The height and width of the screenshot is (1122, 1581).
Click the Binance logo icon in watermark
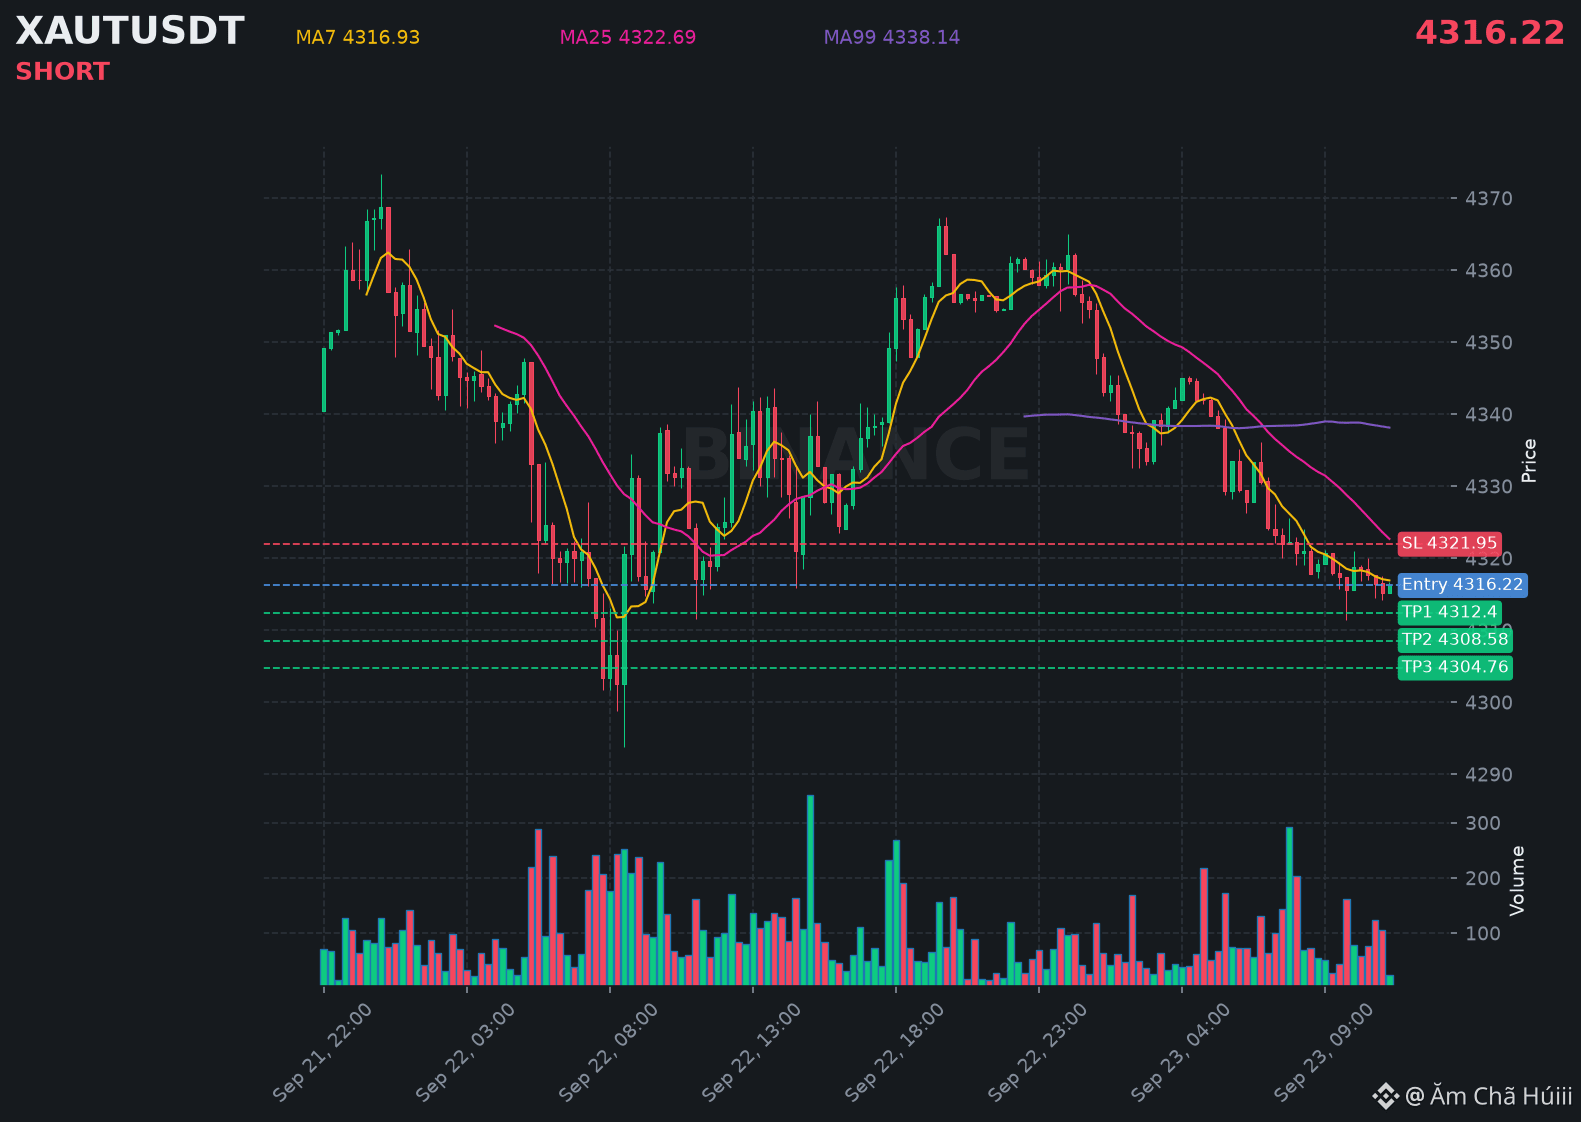click(x=1385, y=1096)
